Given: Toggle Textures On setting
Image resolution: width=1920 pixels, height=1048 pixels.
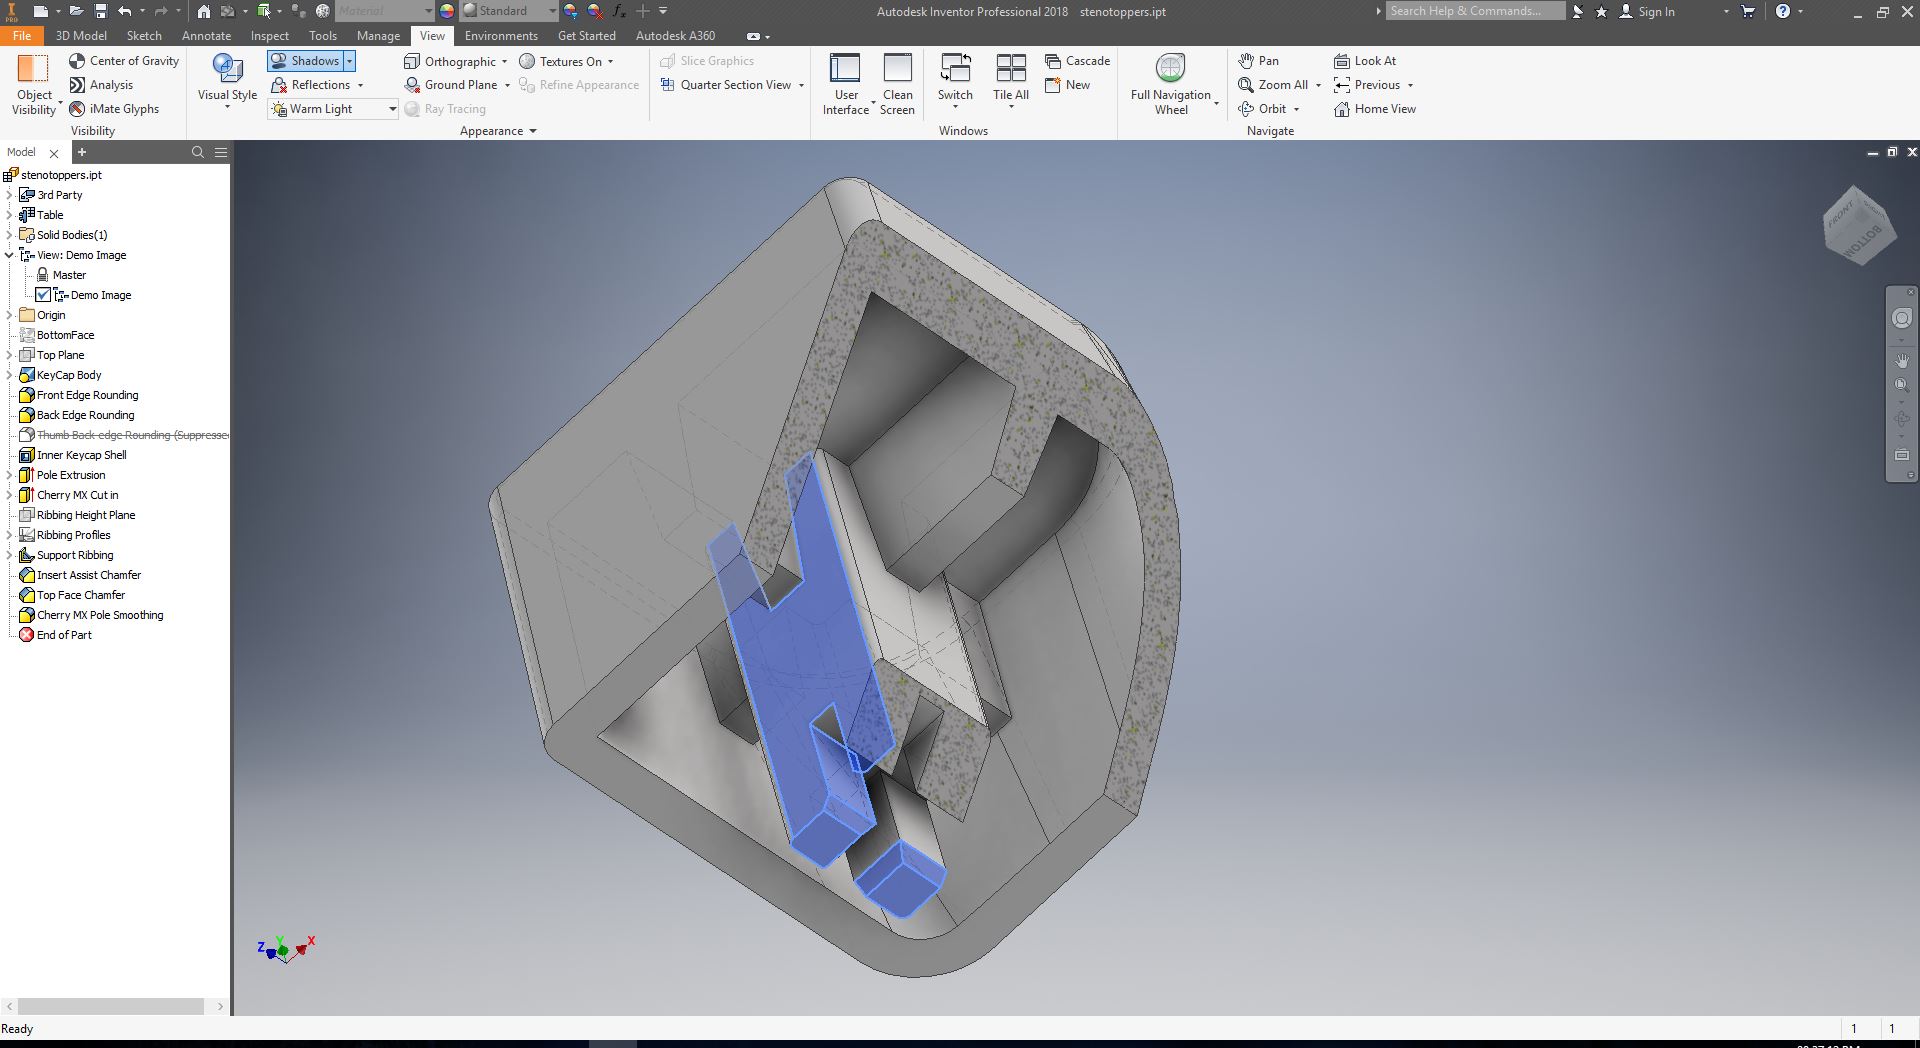Looking at the screenshot, I should pos(561,61).
